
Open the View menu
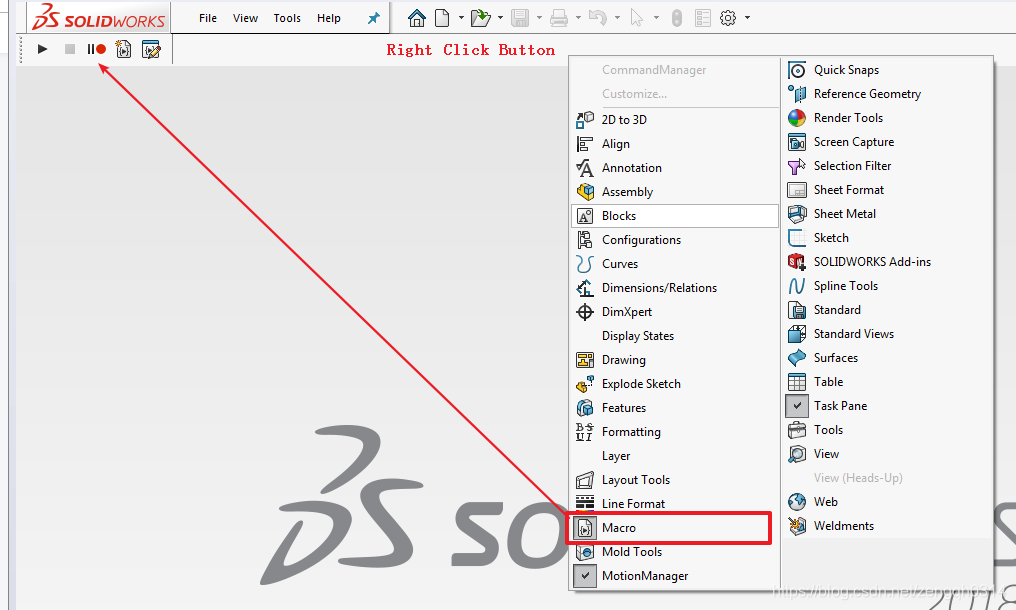[246, 18]
